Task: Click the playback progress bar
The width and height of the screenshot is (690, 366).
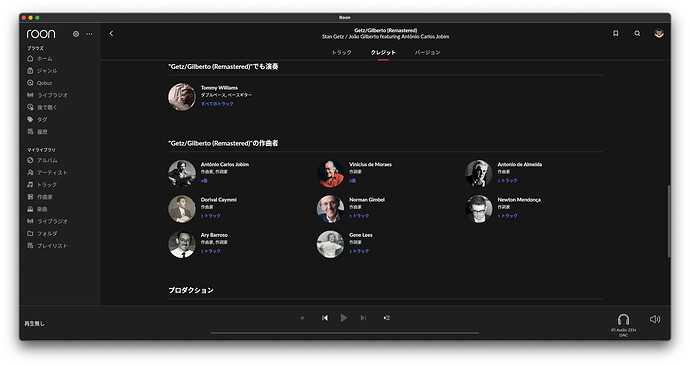Action: (345, 333)
